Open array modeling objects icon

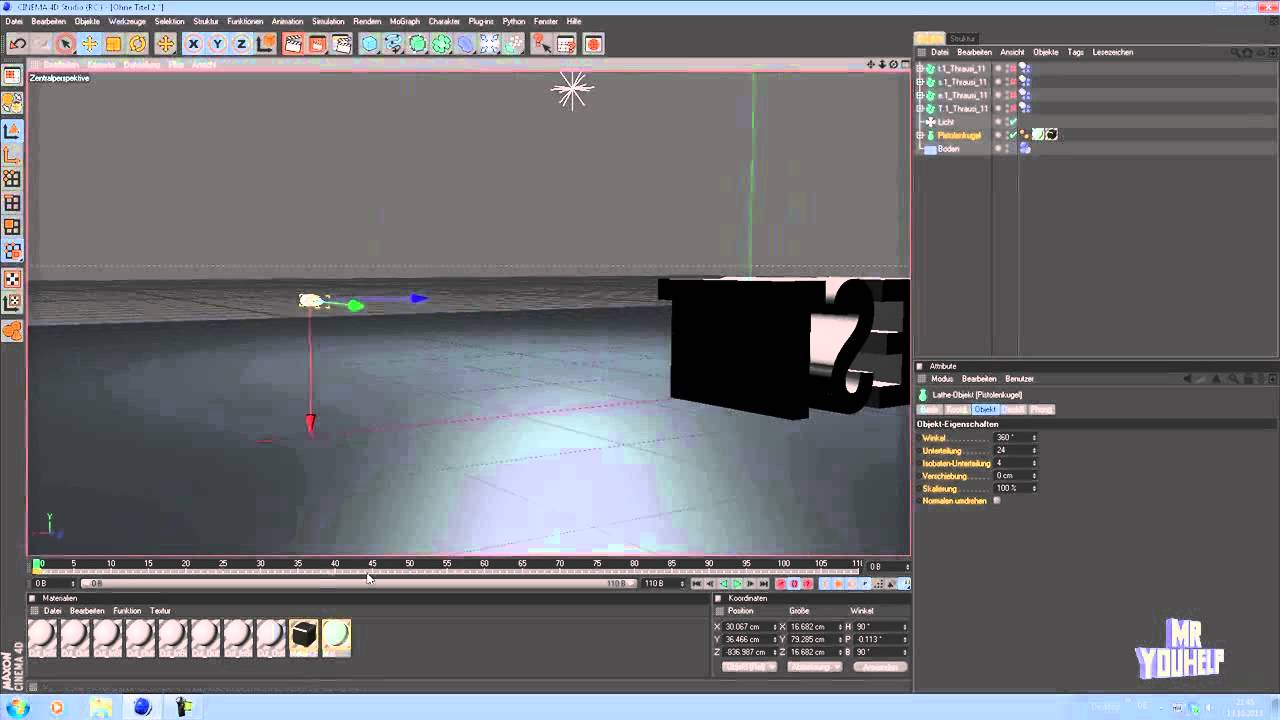tap(441, 44)
